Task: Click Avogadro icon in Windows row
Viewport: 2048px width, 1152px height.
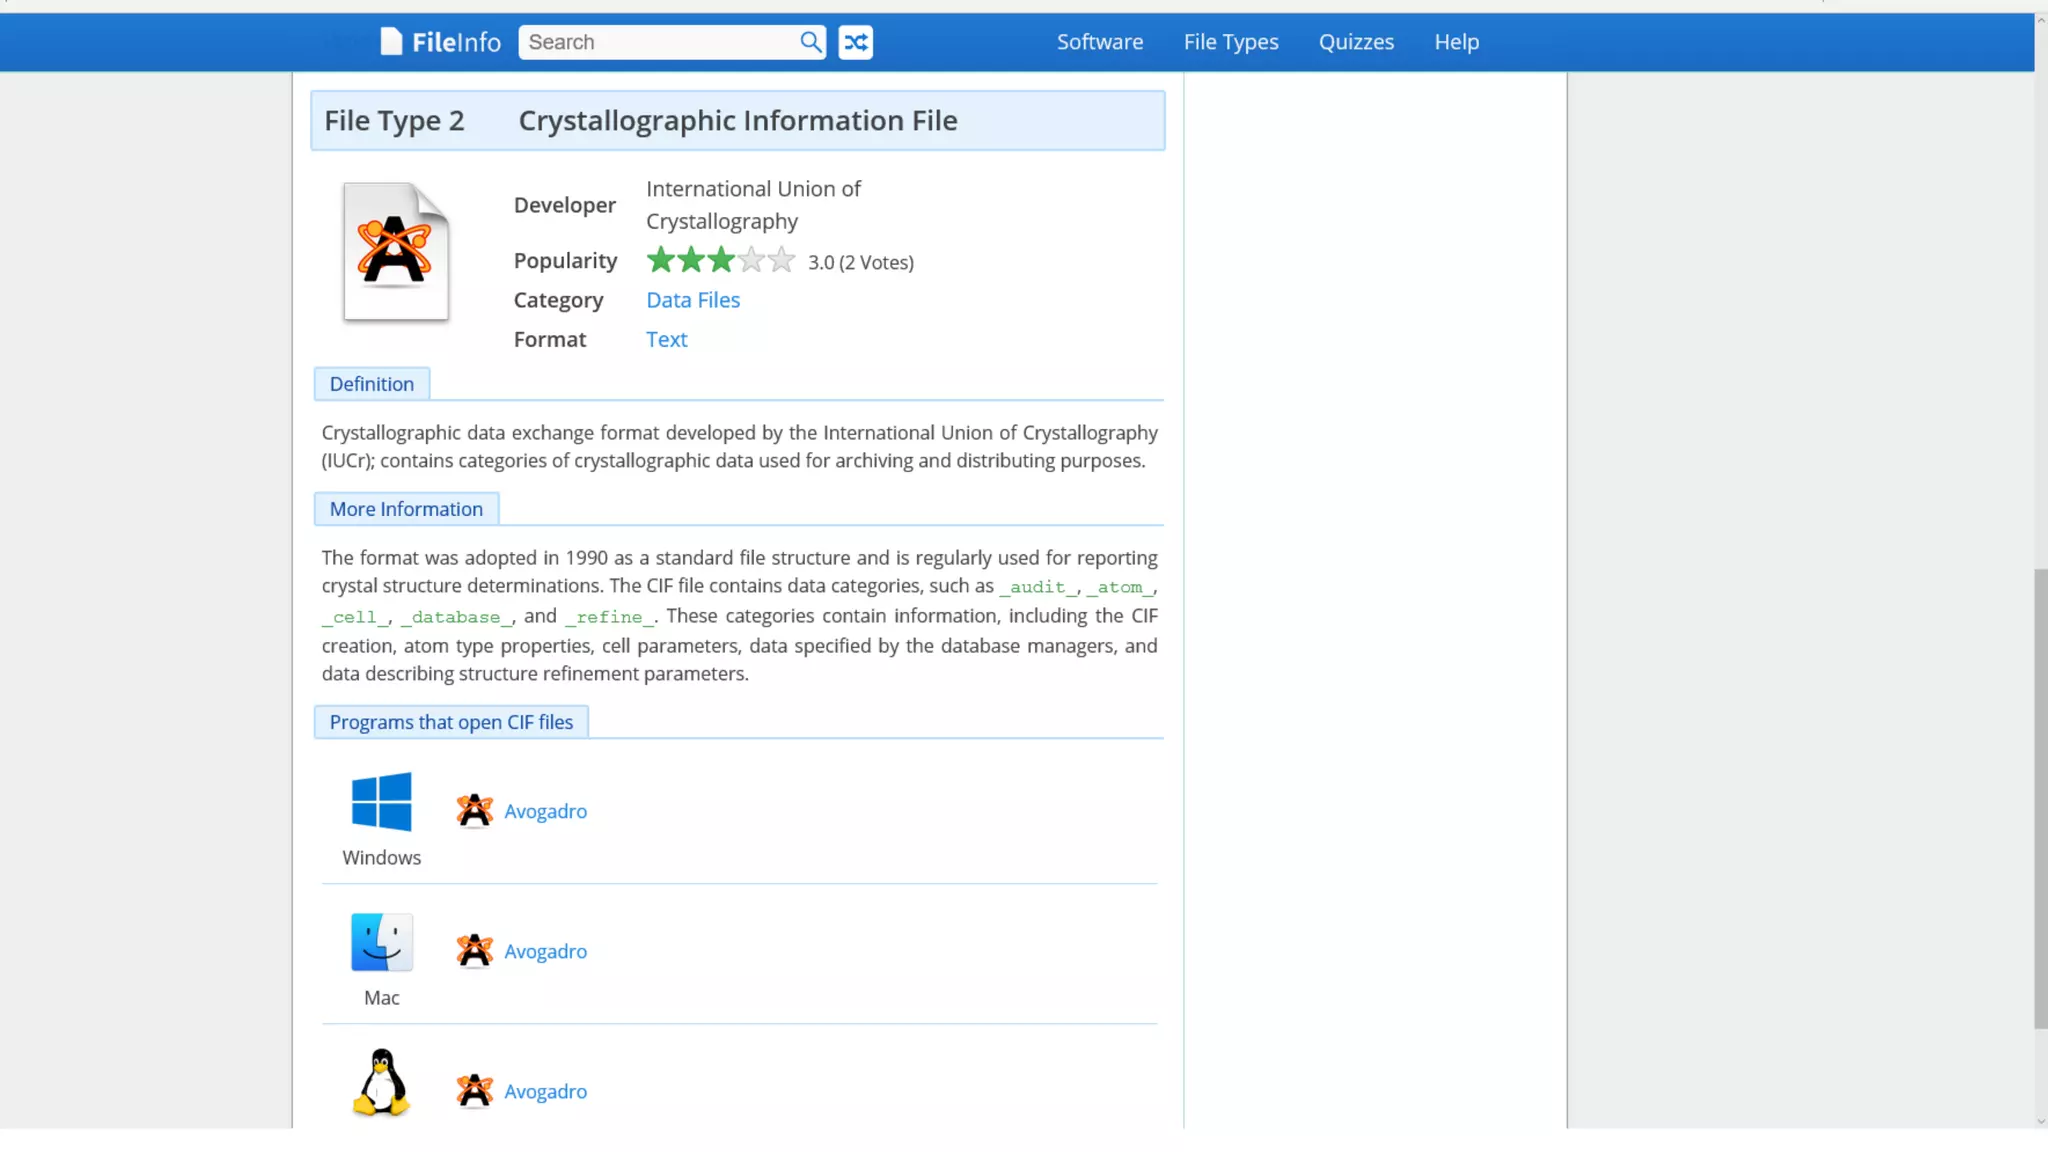Action: click(474, 811)
